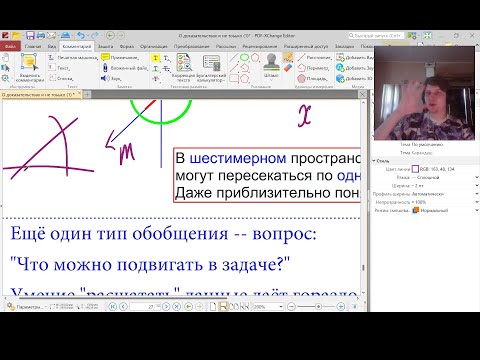Select the Highlight Text tool
Image resolution: width=480 pixels, height=360 pixels.
point(156,58)
